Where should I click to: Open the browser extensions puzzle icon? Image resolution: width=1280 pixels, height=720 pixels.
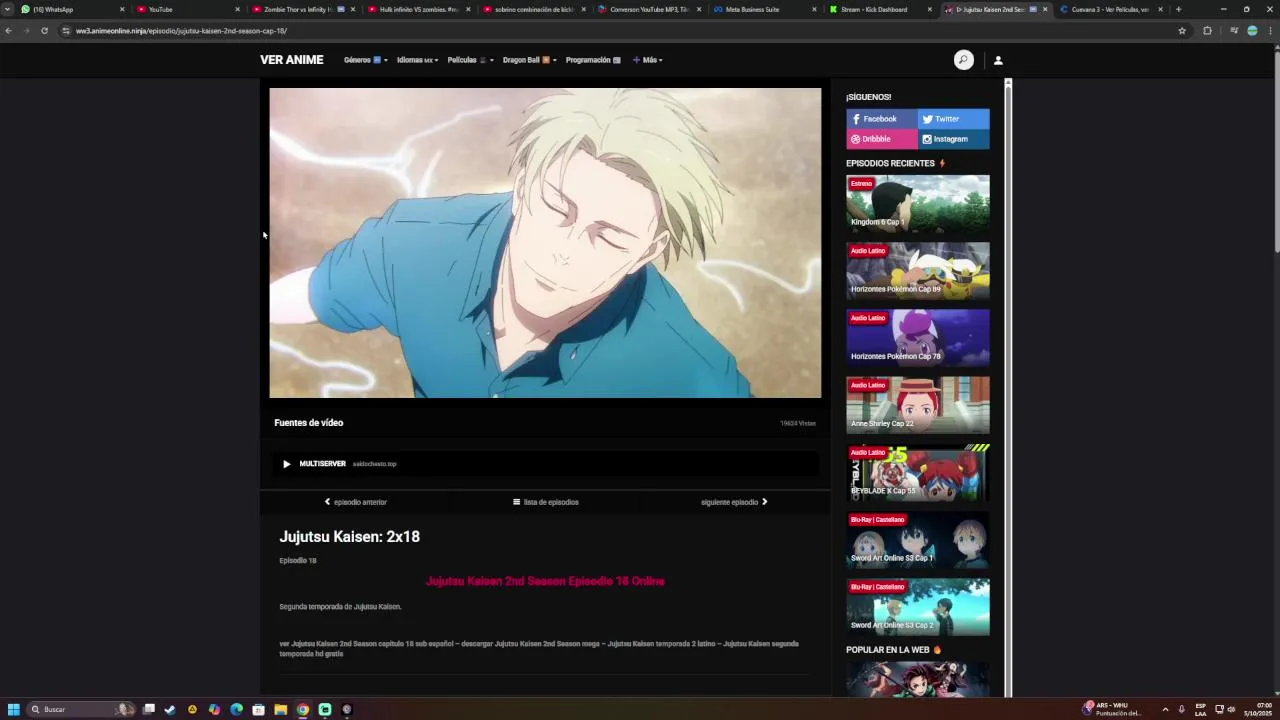pos(1207,31)
